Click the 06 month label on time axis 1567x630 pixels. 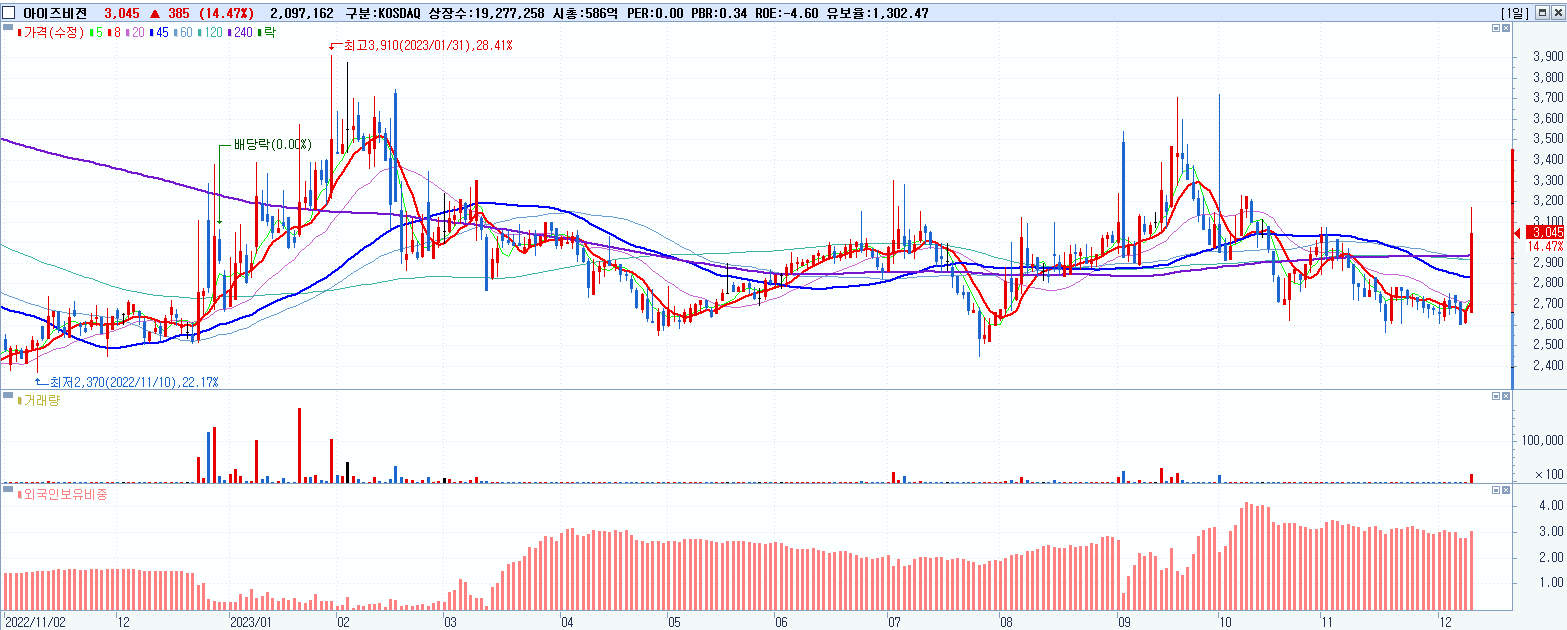pos(782,621)
